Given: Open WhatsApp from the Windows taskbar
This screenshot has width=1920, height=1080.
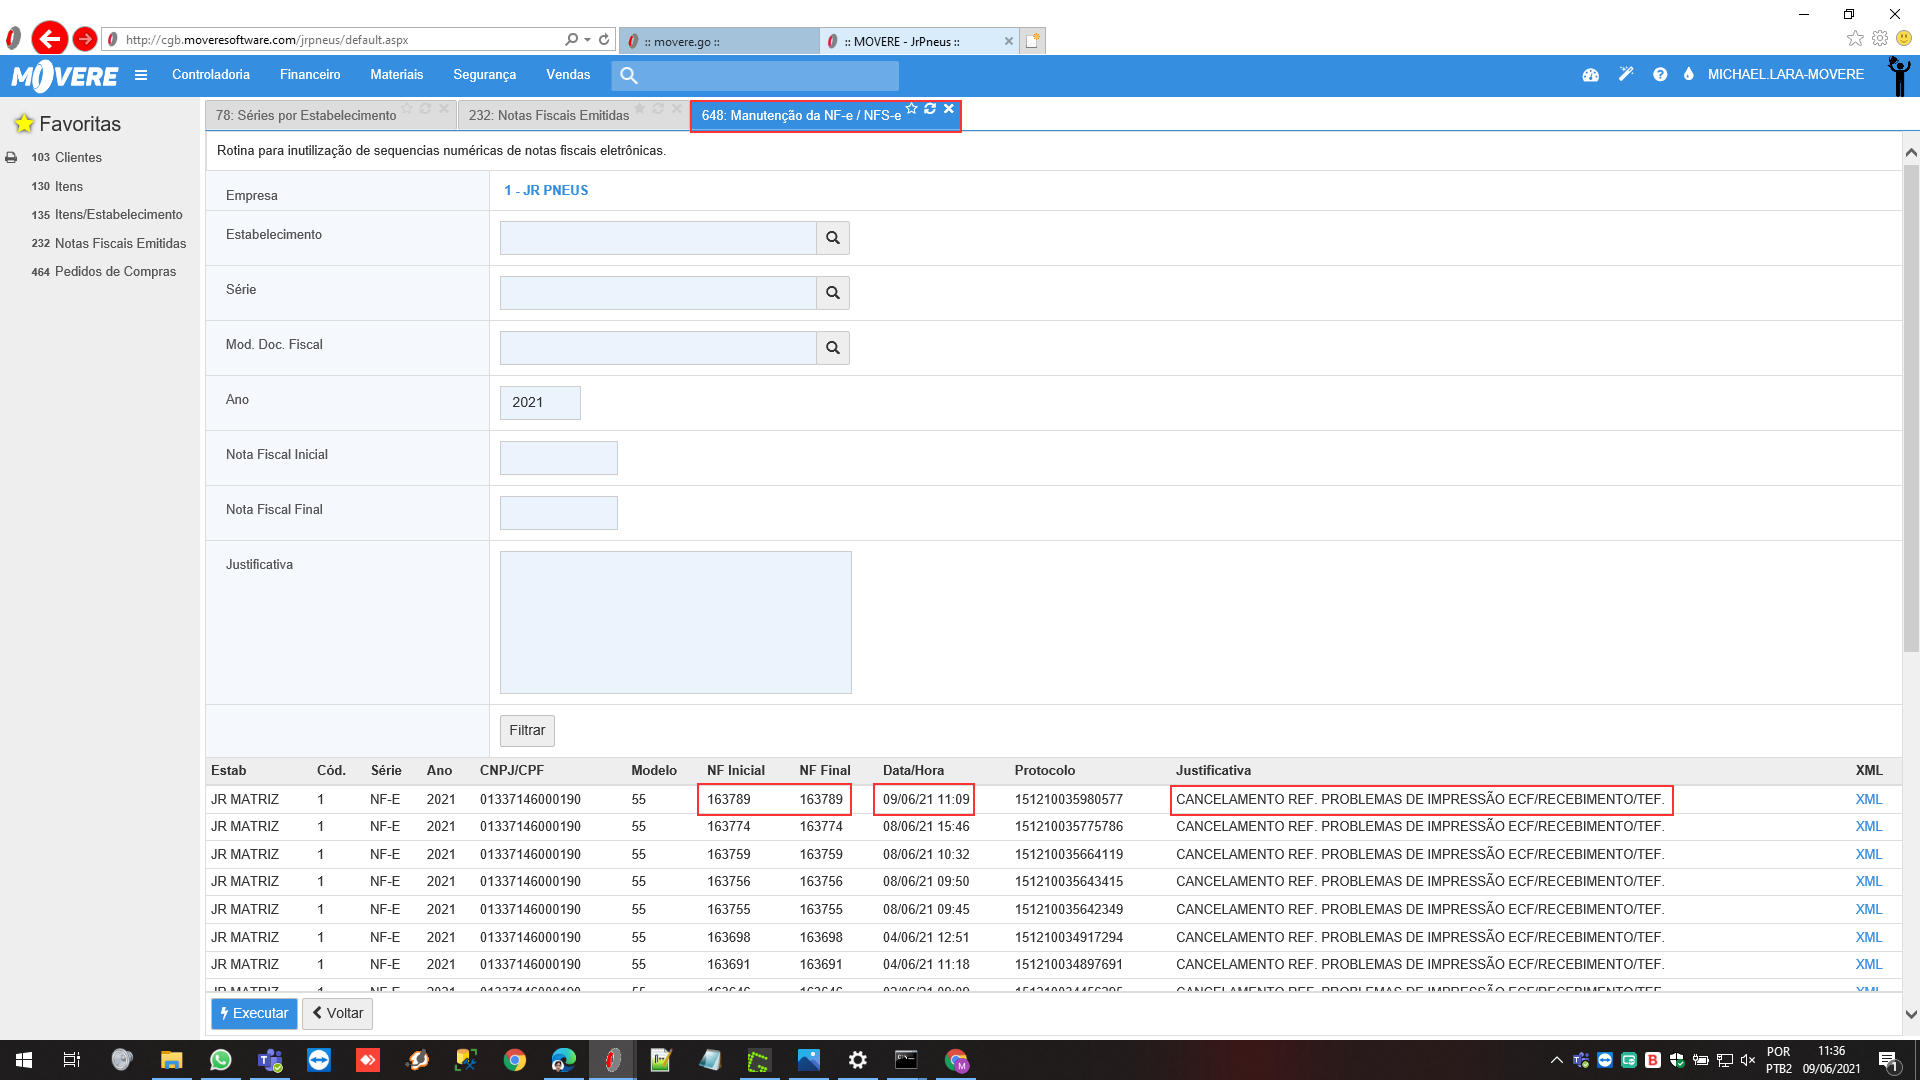Looking at the screenshot, I should click(220, 1060).
